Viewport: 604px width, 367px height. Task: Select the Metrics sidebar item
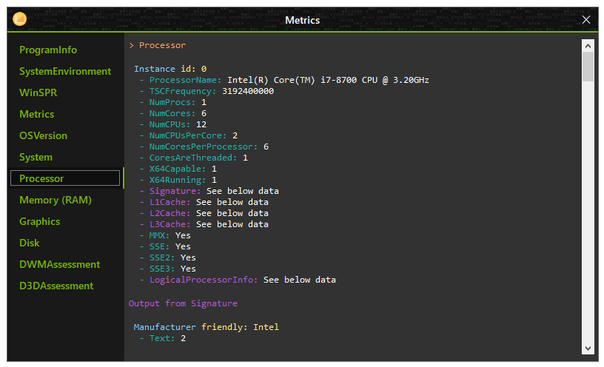37,114
